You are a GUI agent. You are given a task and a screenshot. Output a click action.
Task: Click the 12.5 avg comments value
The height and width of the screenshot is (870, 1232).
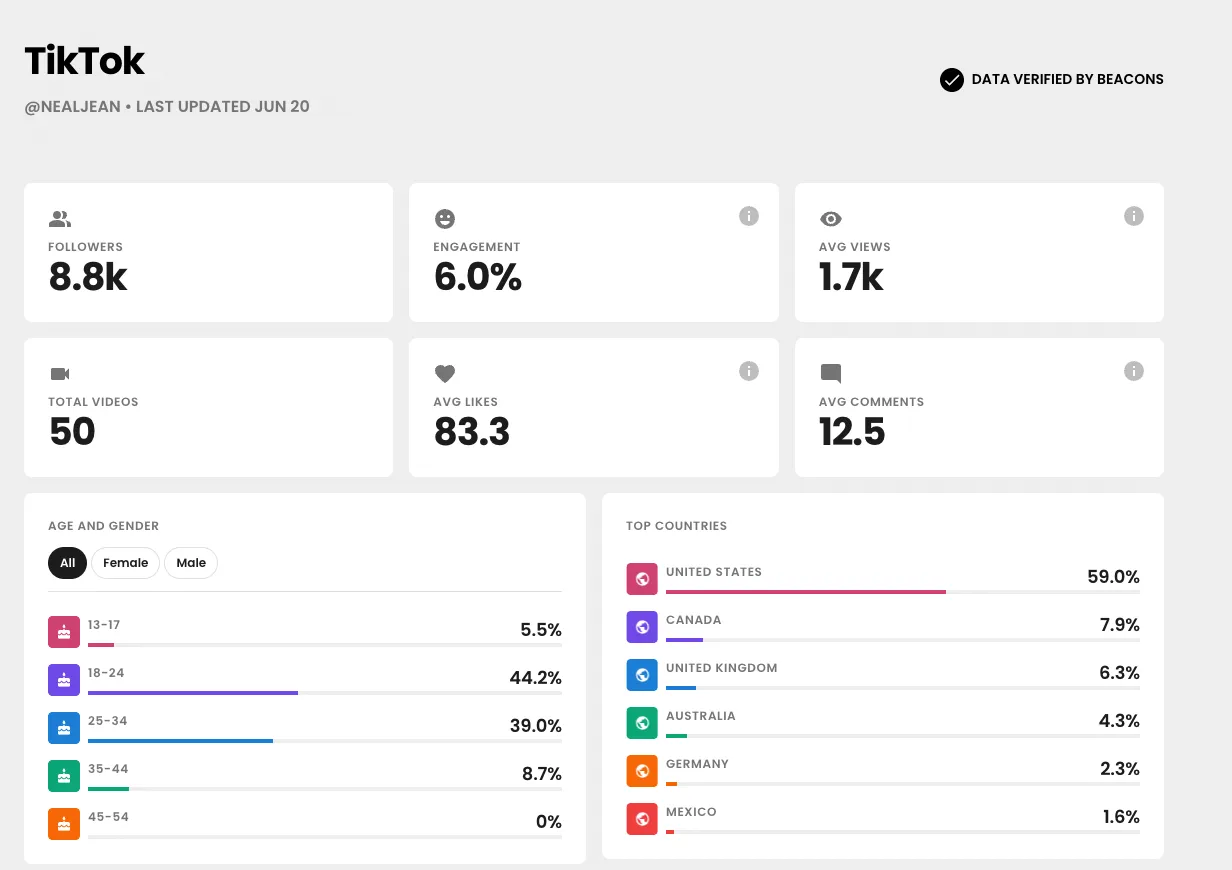[x=852, y=432]
